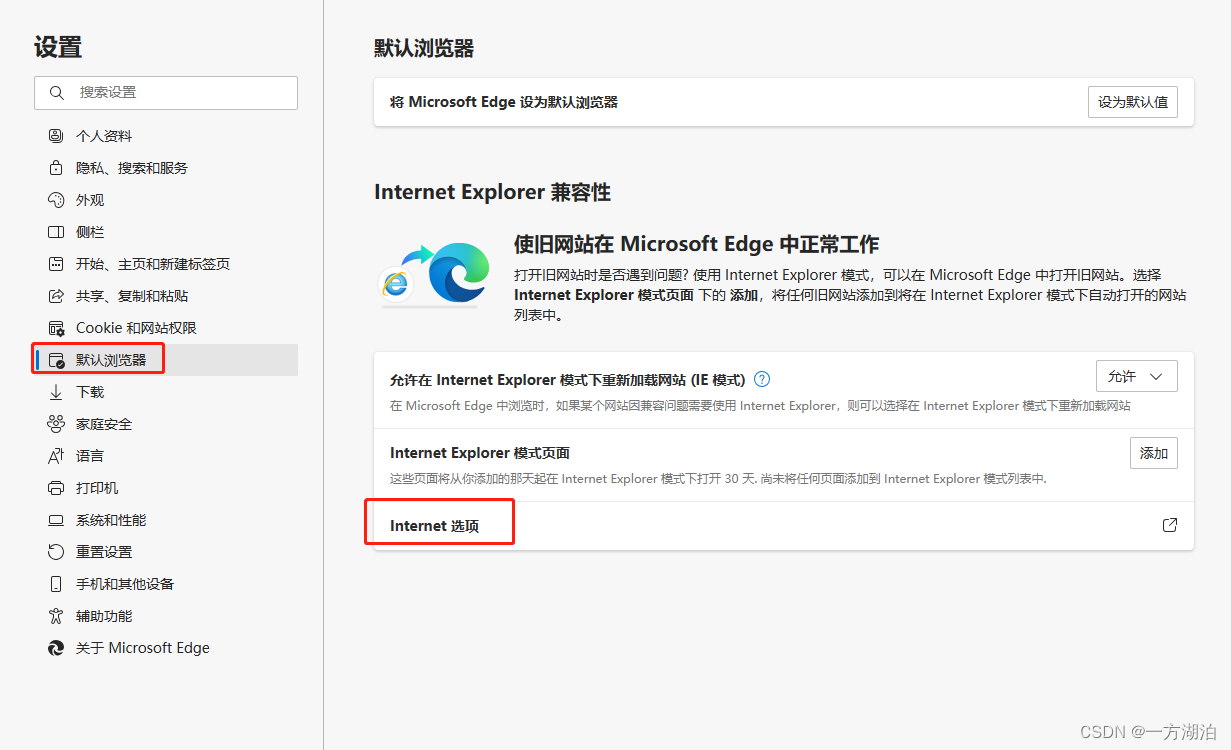
Task: Open 个人资料 settings page
Action: (166, 136)
